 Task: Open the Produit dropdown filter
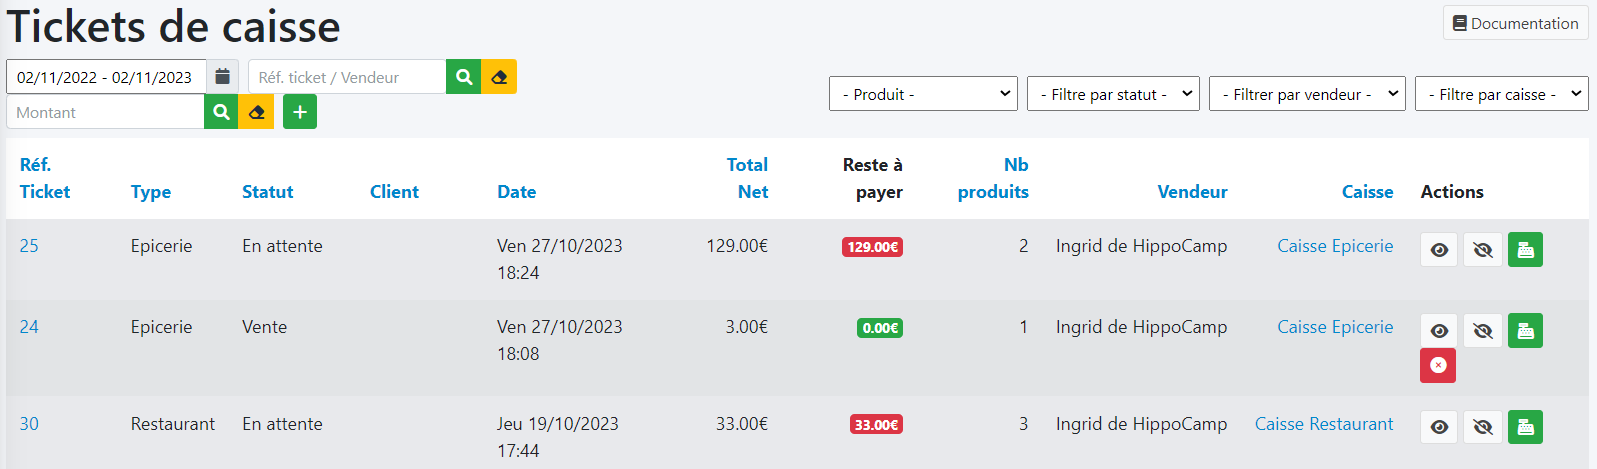pos(922,94)
